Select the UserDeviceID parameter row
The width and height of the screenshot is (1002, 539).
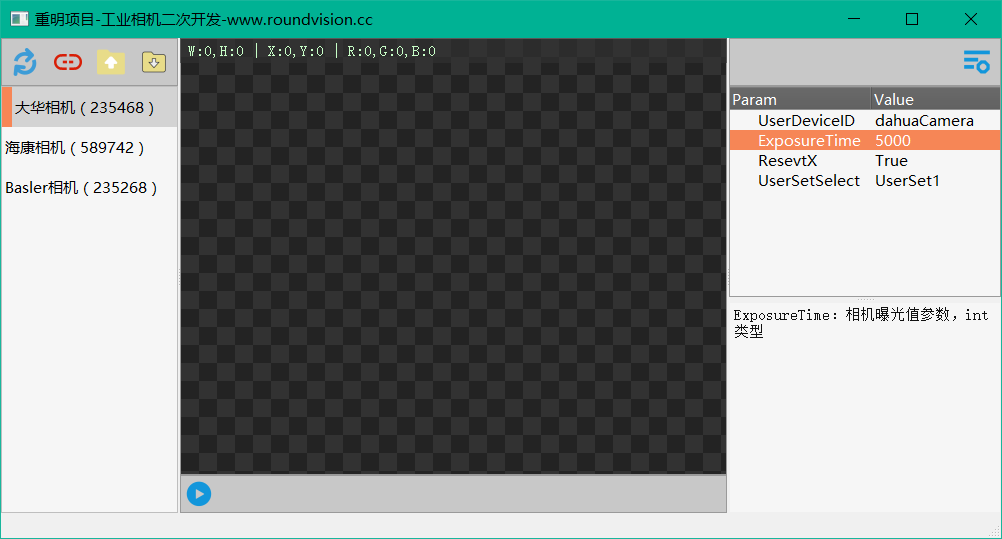[x=806, y=120]
